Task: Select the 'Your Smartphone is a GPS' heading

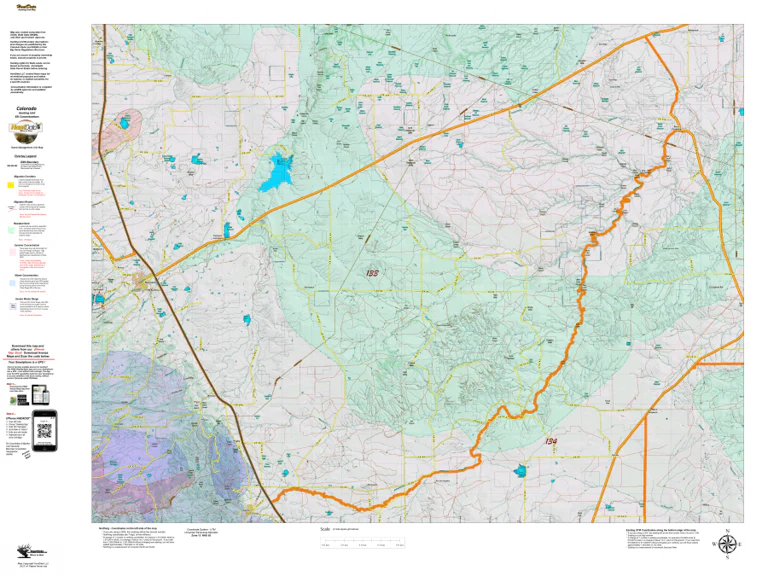Action: click(27, 362)
